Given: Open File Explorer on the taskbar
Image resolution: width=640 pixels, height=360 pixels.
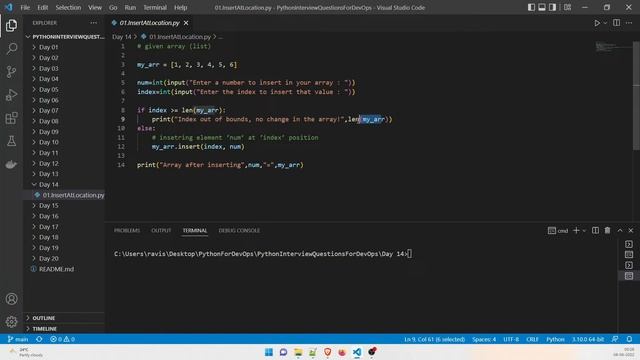Looking at the screenshot, I should click(x=298, y=352).
